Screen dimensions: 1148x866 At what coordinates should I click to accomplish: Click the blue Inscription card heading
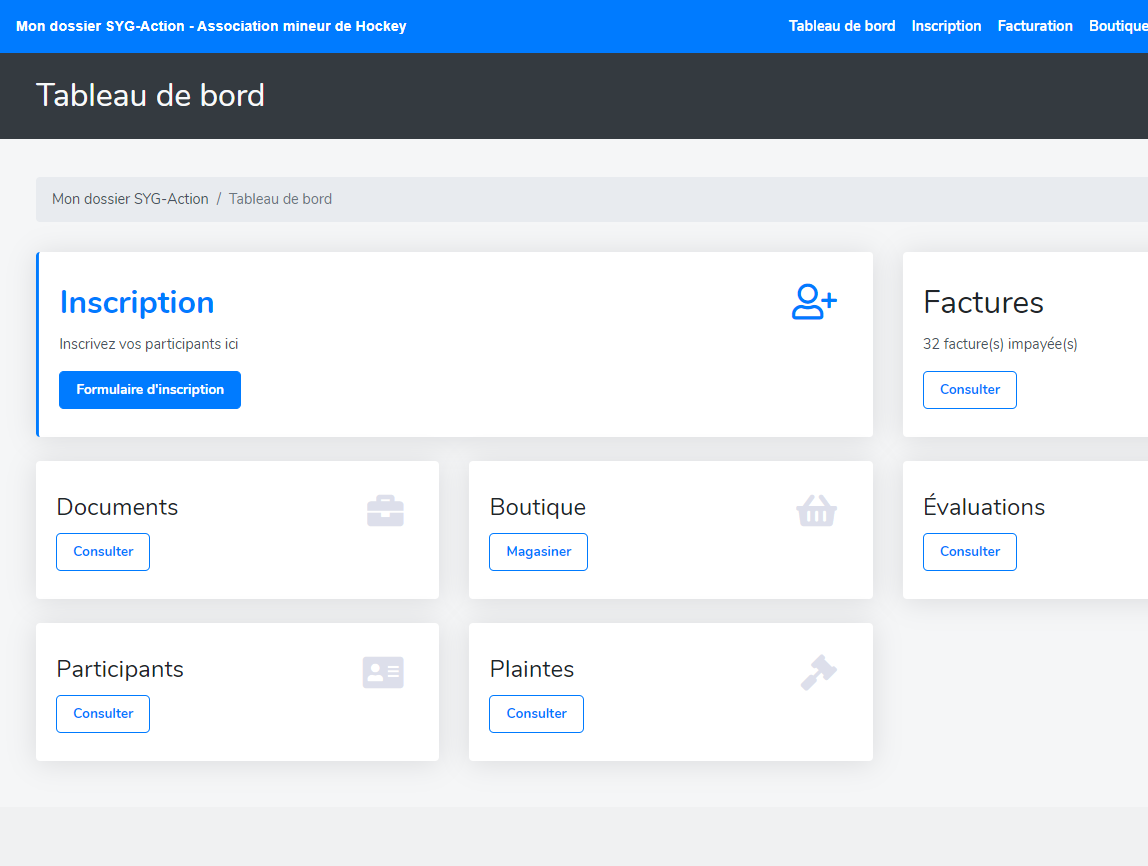point(137,302)
